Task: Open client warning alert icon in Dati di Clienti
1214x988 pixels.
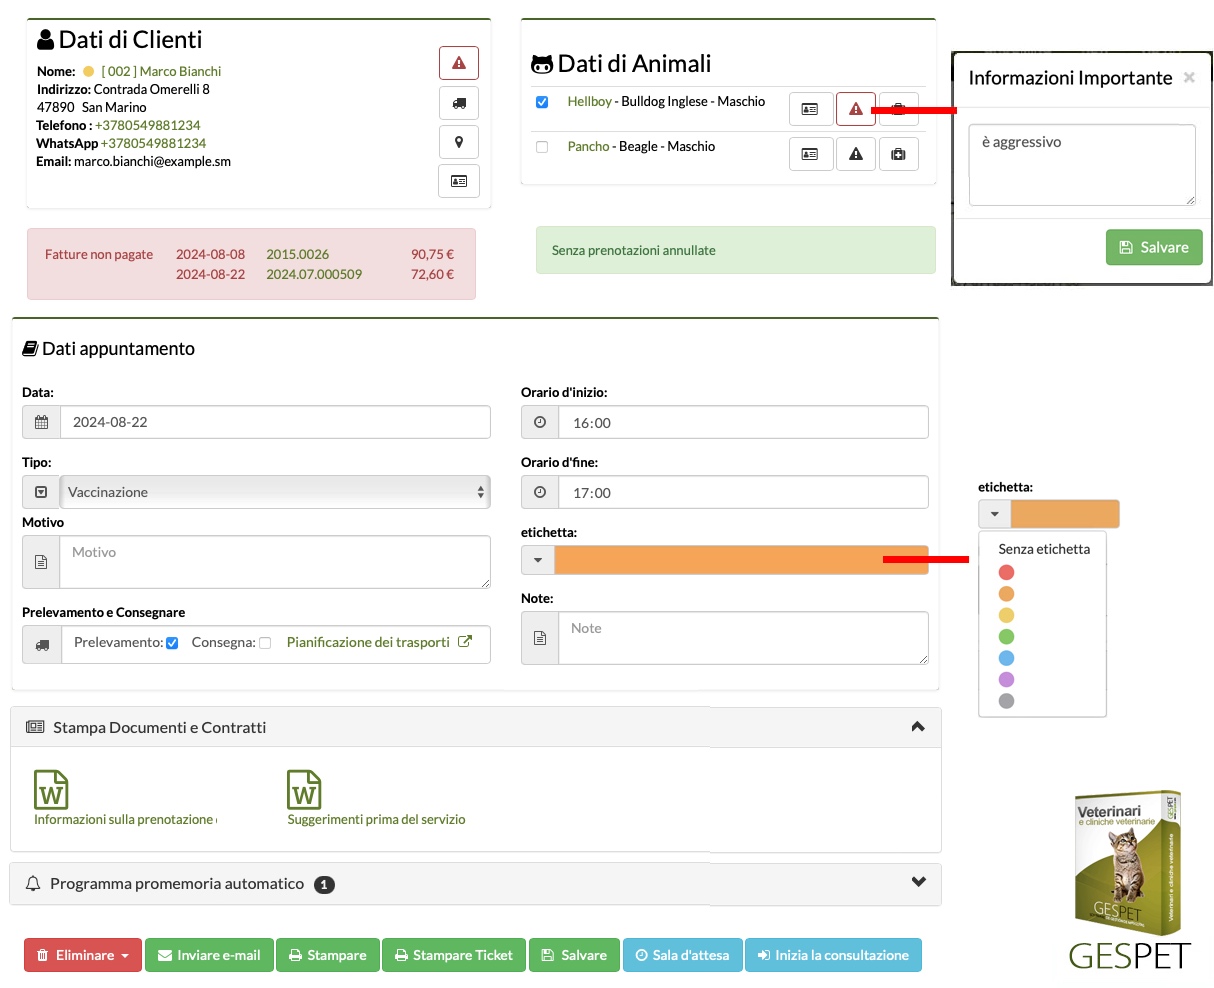Action: click(x=459, y=63)
